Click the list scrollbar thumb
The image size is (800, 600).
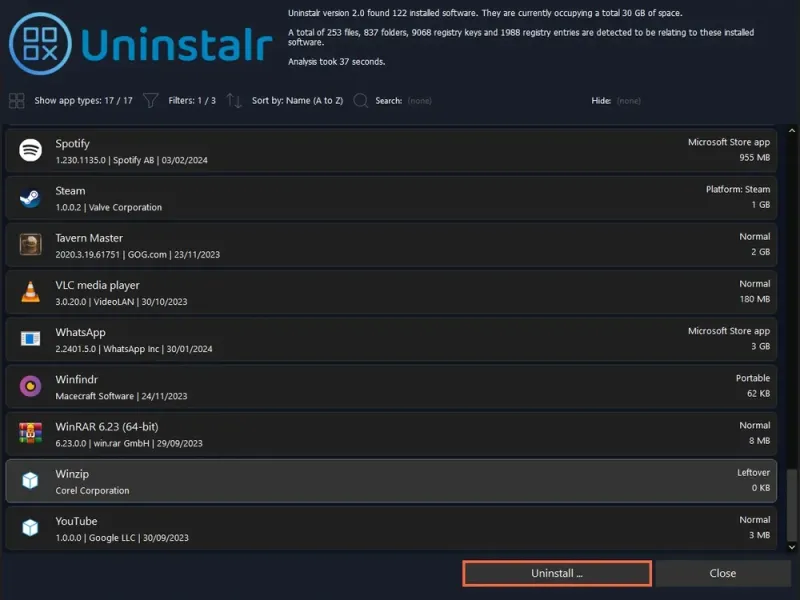792,505
